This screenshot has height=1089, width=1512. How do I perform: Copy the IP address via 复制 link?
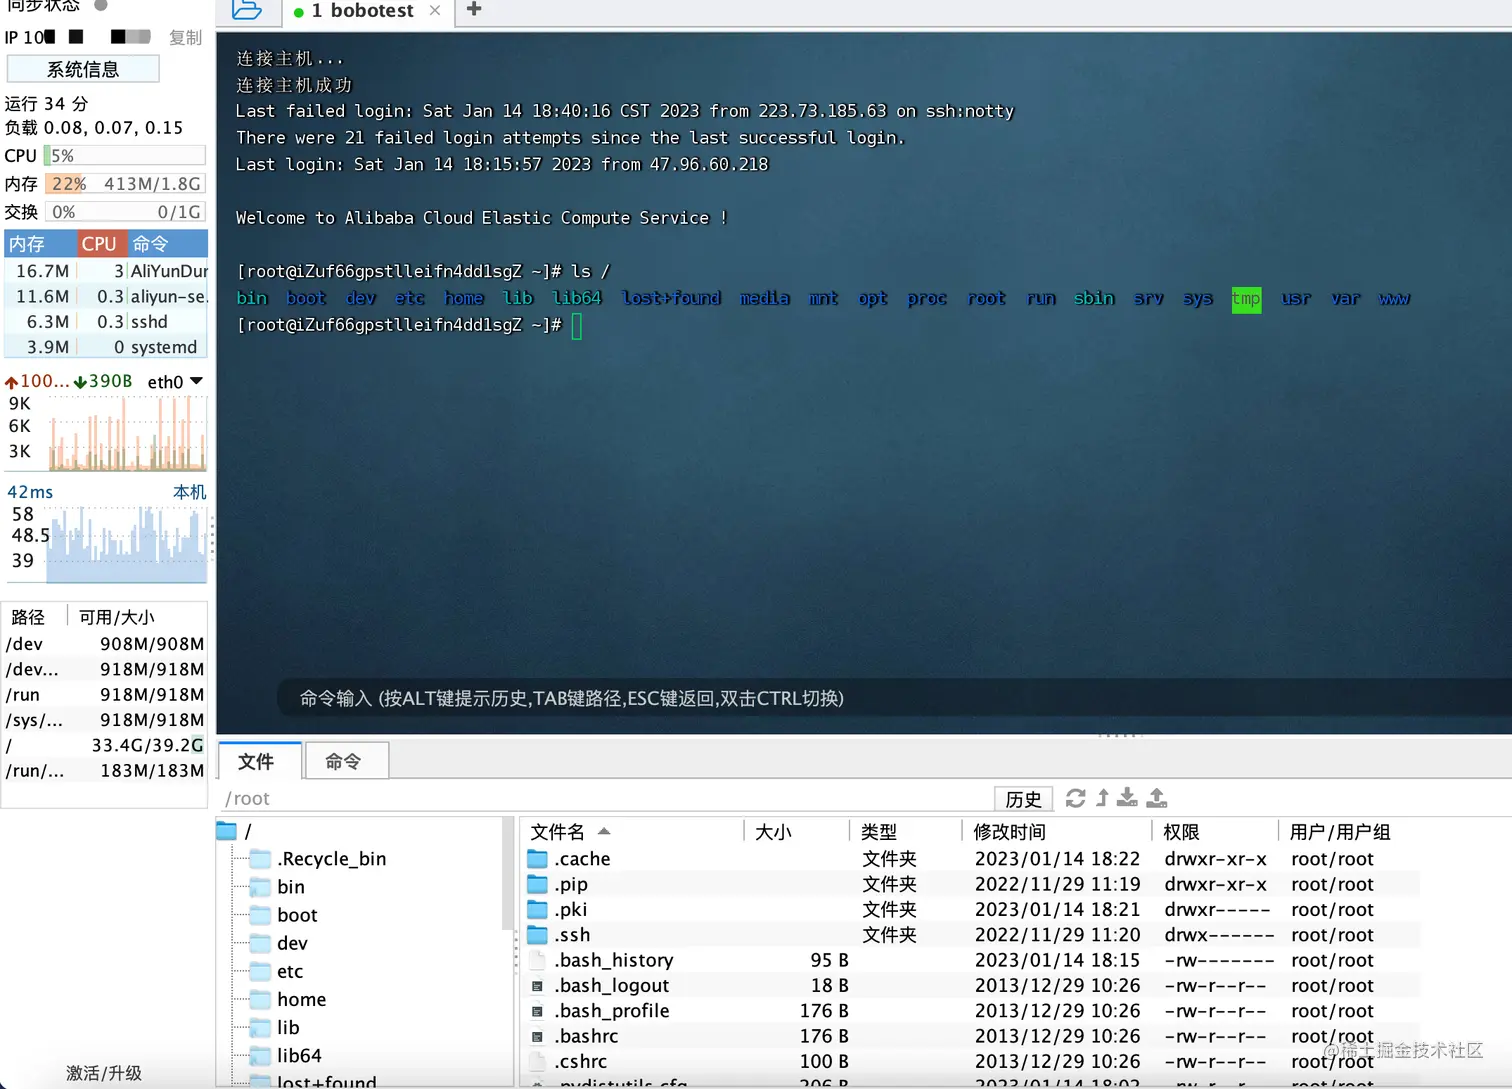point(185,37)
